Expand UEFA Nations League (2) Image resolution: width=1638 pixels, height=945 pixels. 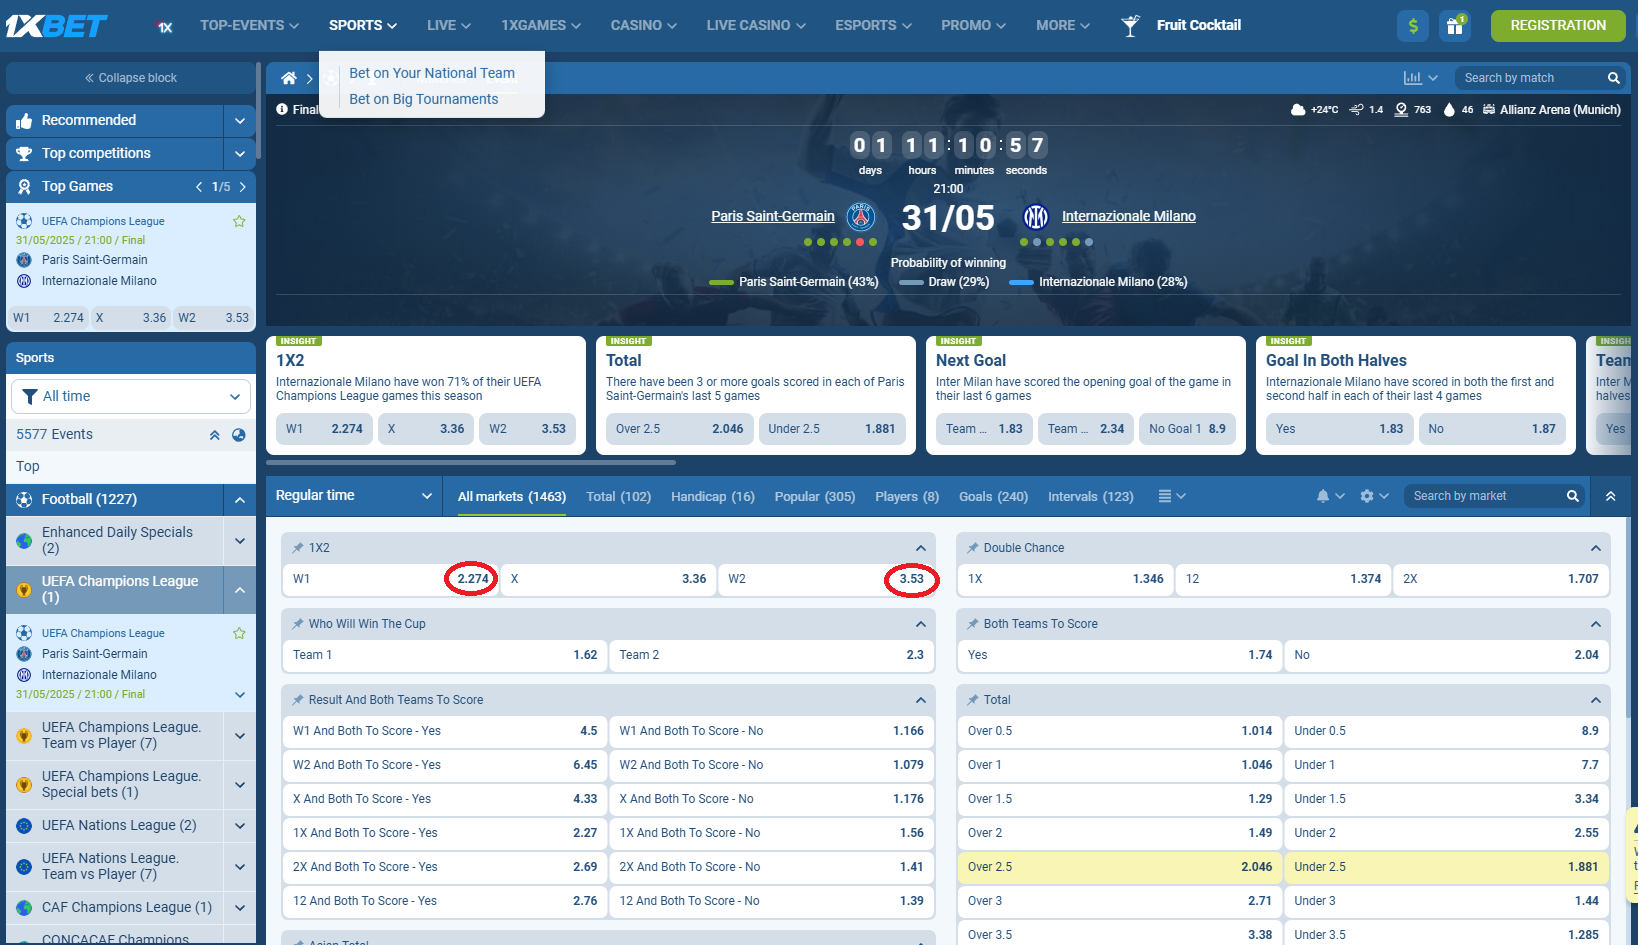coord(239,826)
